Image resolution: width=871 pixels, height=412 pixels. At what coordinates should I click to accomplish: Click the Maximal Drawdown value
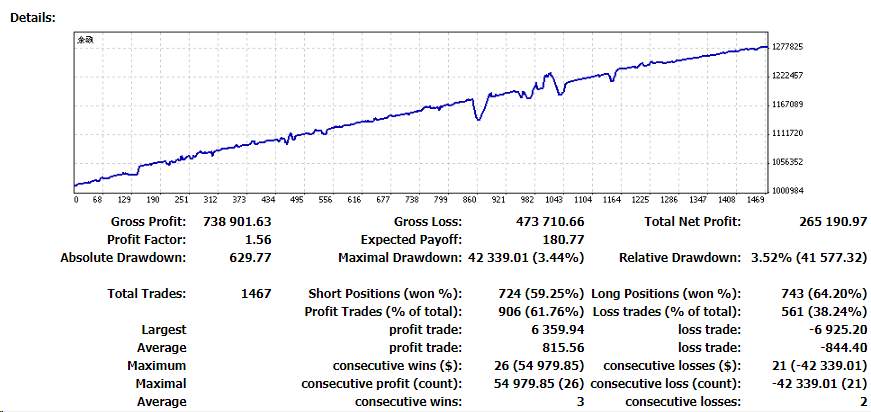point(524,258)
